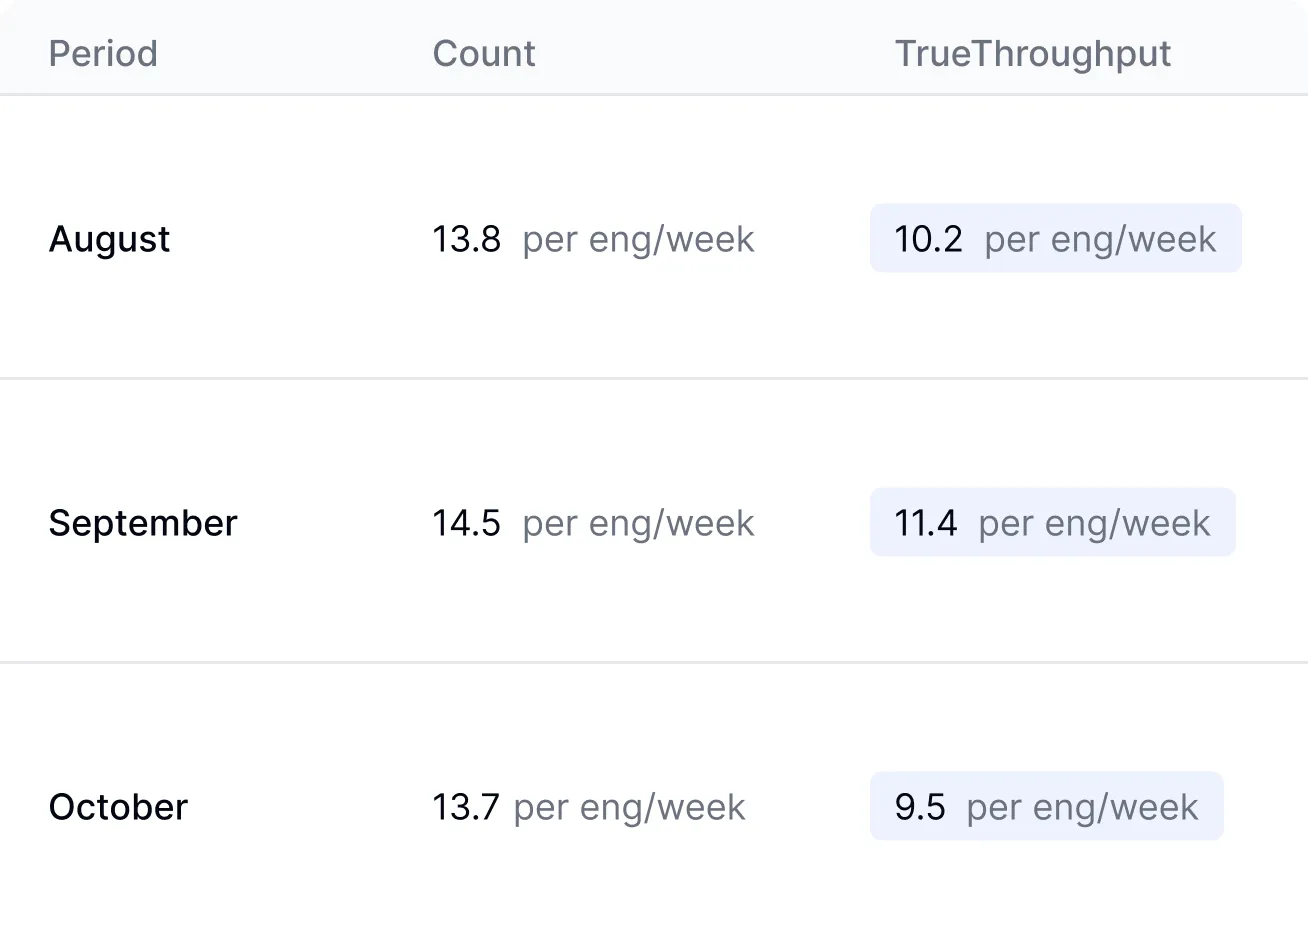The image size is (1308, 948).
Task: Click the Count column header
Action: [x=484, y=54]
